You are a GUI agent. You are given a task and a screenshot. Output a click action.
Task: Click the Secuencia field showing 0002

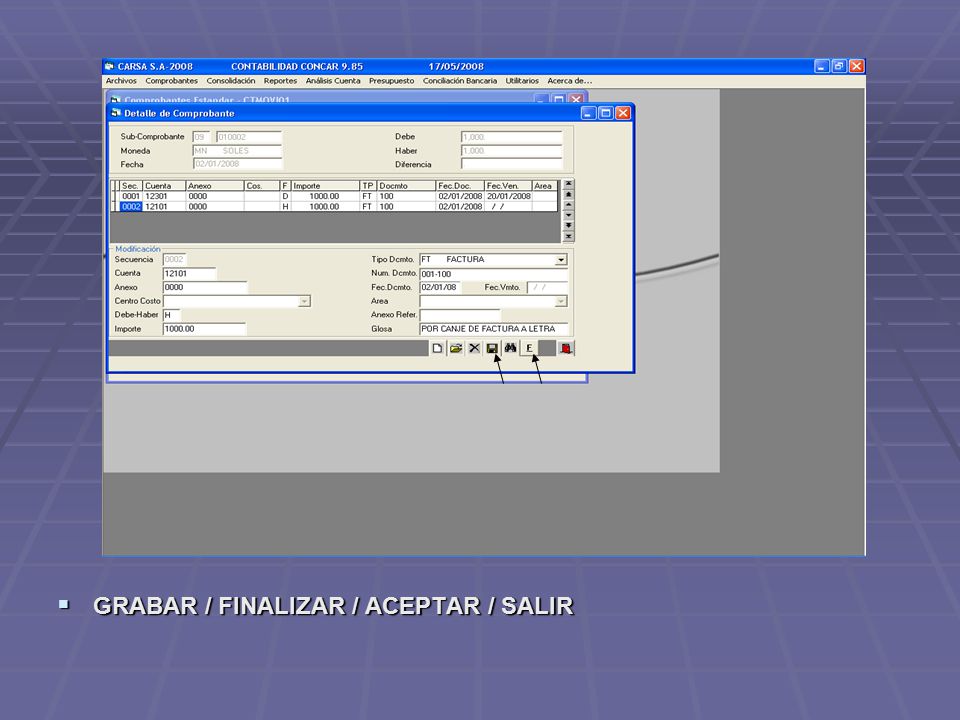point(174,260)
